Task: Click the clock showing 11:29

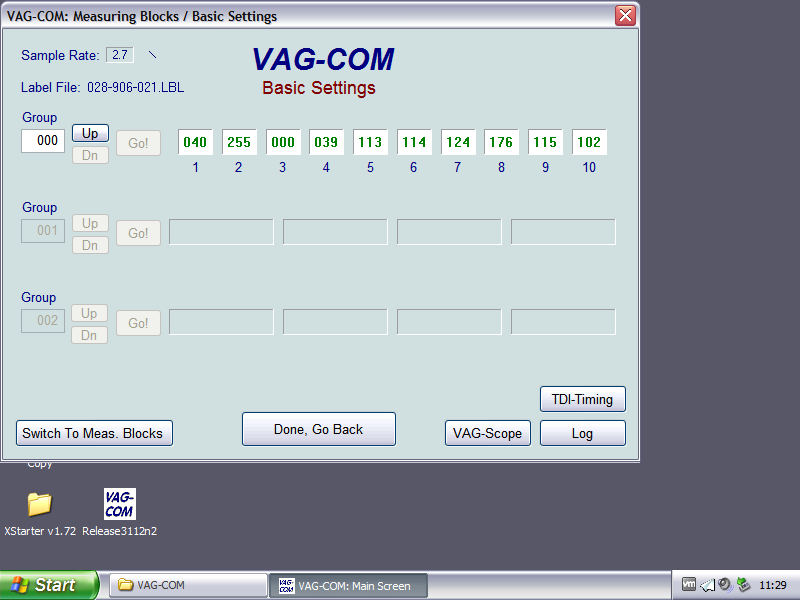Action: click(x=772, y=585)
